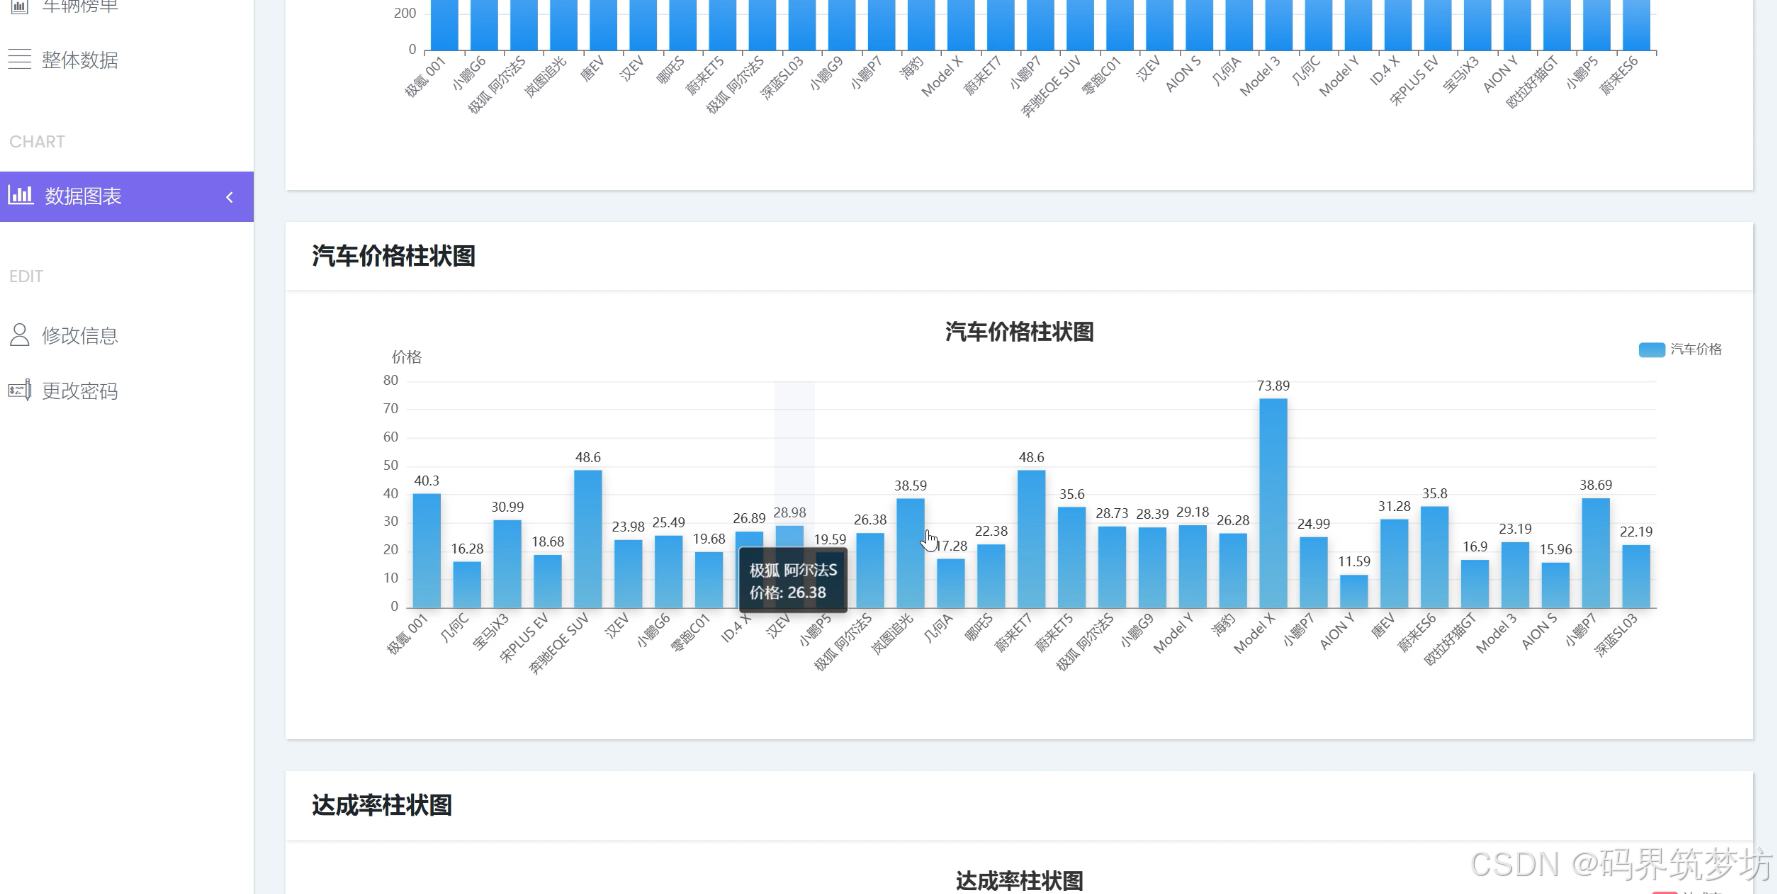Toggle the 汽车价格 legend label

[x=1696, y=349]
